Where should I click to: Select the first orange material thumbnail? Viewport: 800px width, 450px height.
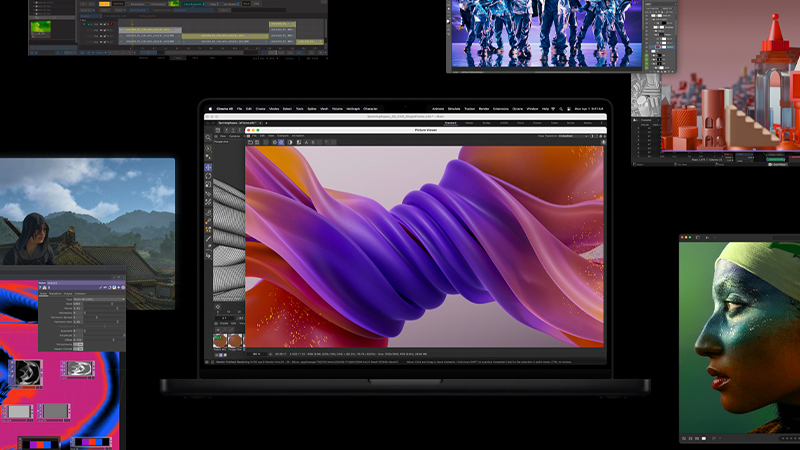point(220,340)
